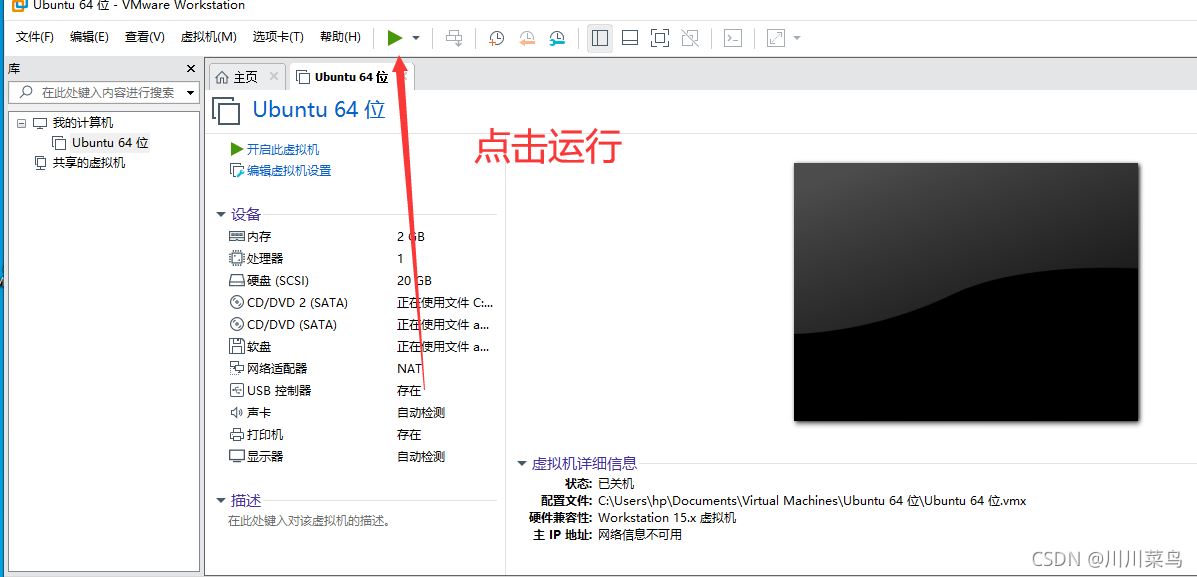Click the Workstation 15.x 虚拟机 compatibility text

coord(668,517)
